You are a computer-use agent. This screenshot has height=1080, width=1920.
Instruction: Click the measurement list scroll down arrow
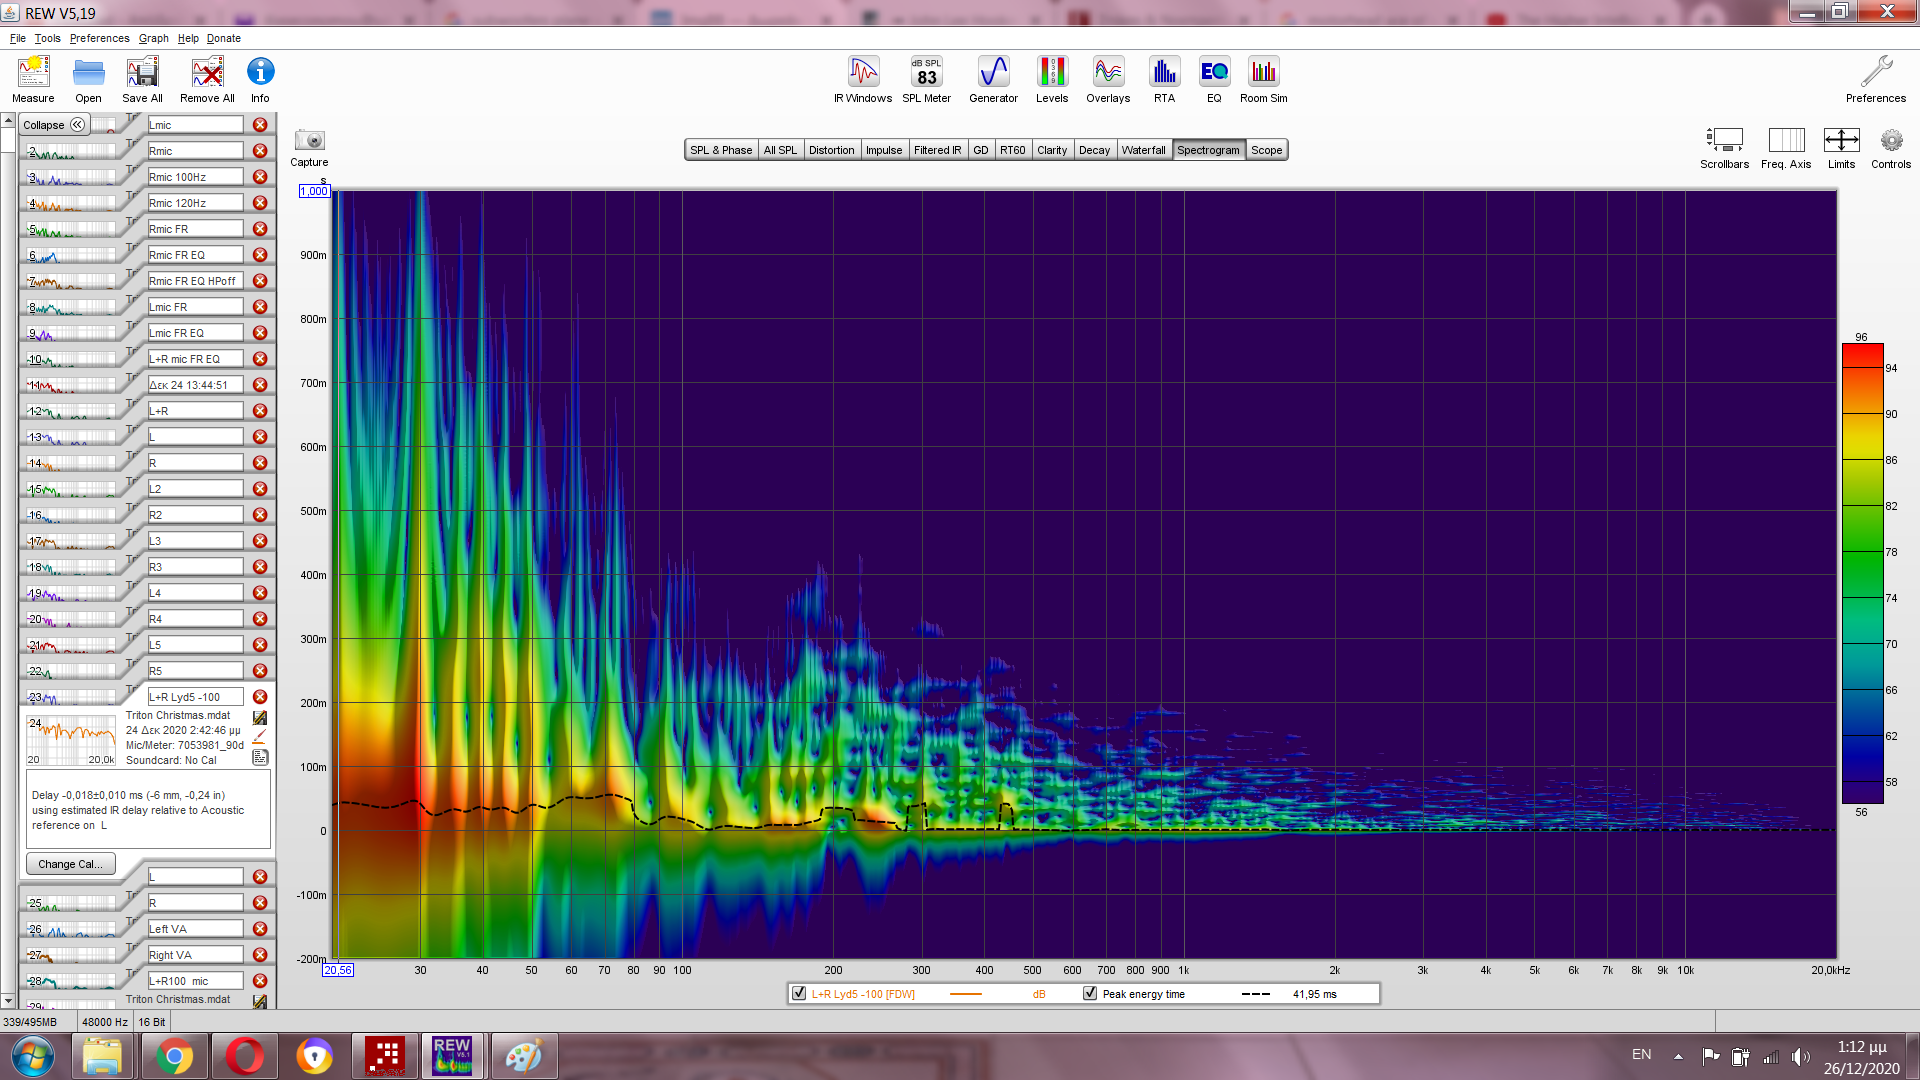[8, 1000]
